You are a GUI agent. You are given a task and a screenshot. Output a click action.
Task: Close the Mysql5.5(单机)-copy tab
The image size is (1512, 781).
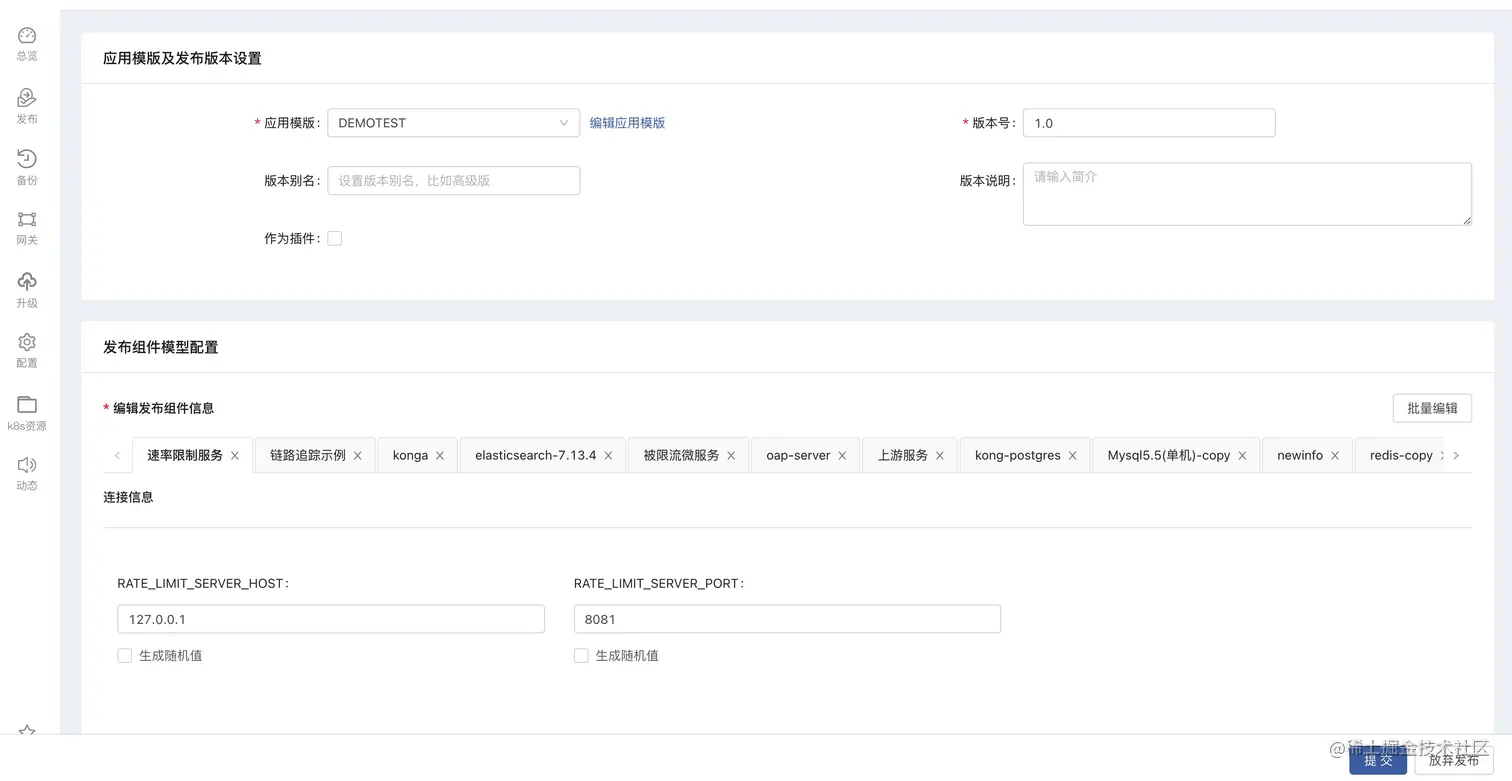pyautogui.click(x=1242, y=456)
